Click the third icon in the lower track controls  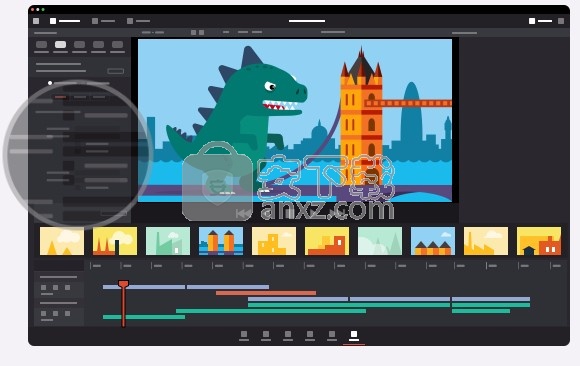click(67, 313)
